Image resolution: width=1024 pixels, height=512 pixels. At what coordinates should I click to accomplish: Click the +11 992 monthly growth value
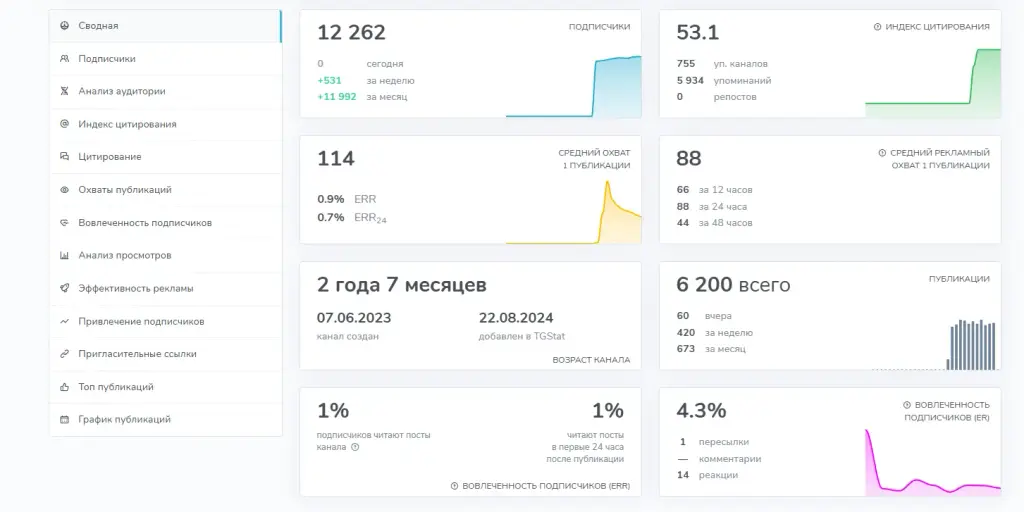click(337, 97)
